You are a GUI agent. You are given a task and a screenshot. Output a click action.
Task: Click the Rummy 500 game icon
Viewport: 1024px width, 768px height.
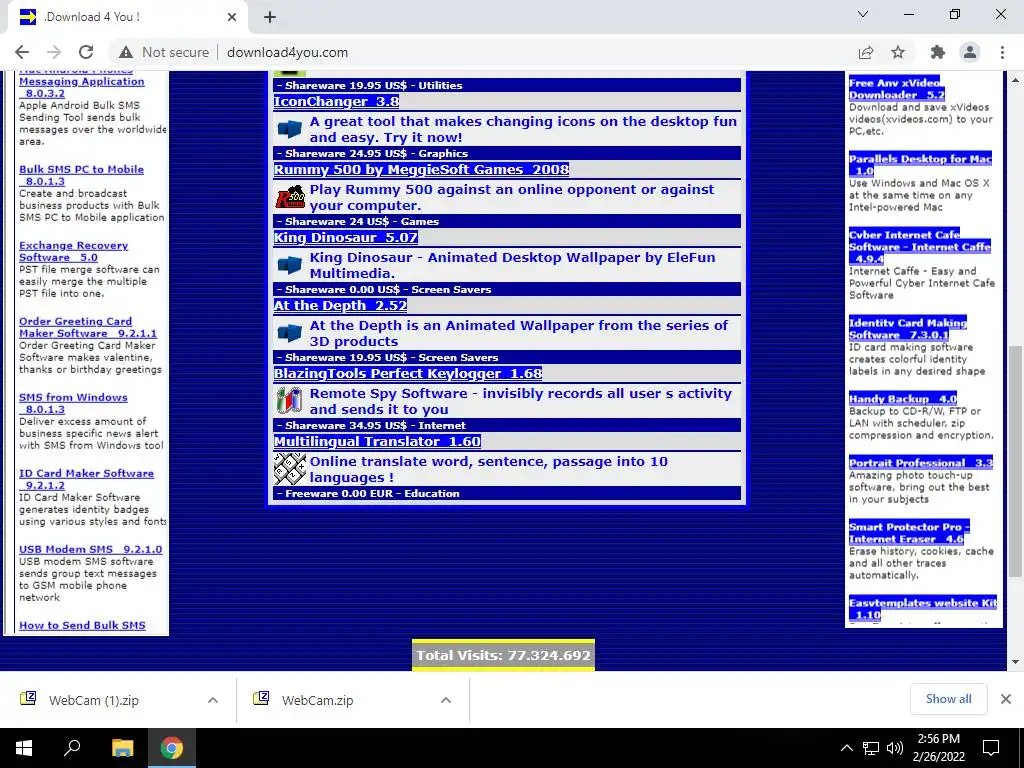click(289, 197)
